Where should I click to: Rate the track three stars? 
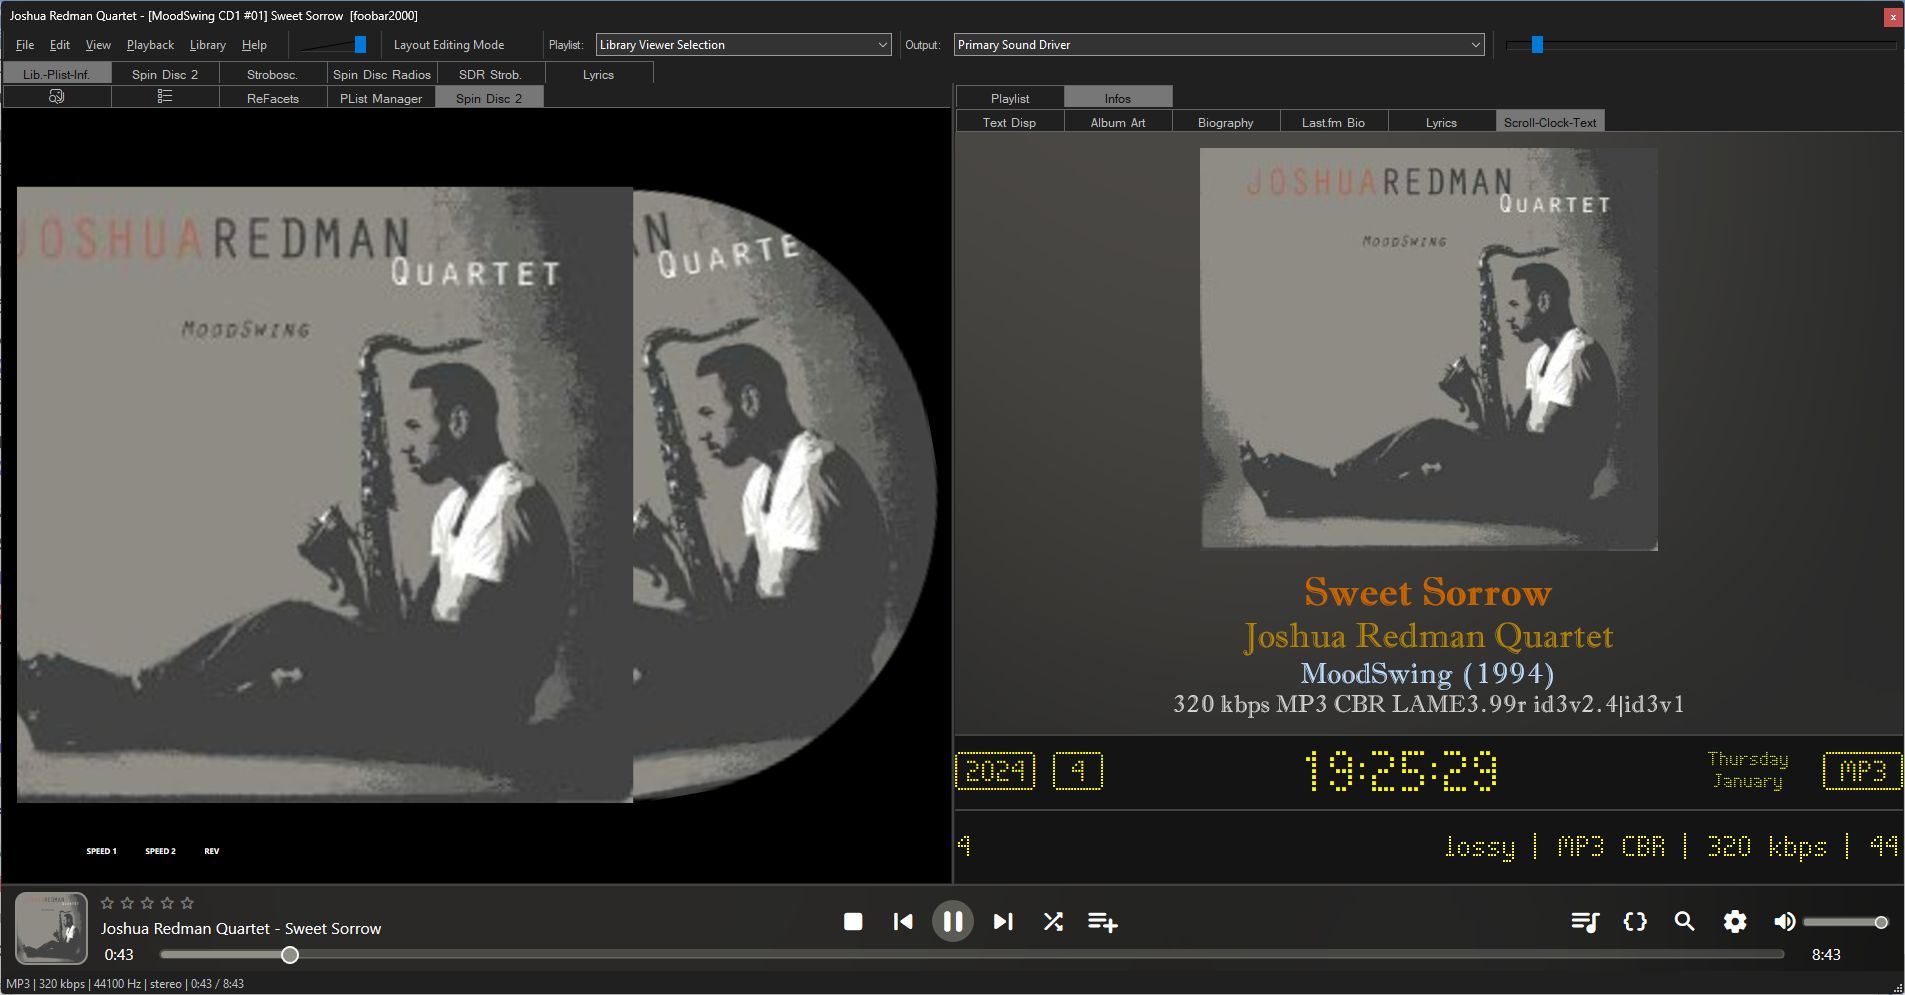tap(147, 903)
